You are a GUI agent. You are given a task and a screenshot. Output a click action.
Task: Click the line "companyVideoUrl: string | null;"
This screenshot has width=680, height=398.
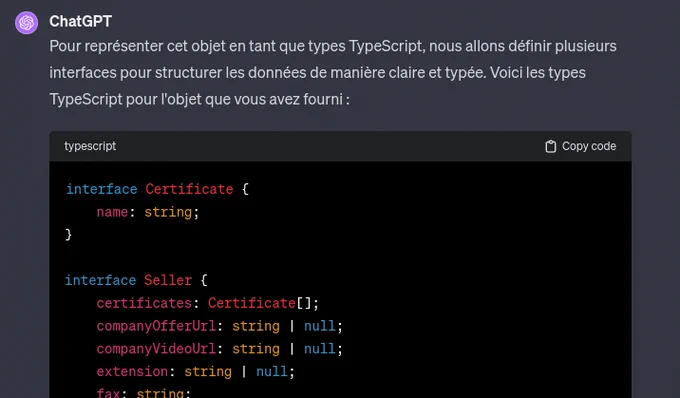coord(219,349)
